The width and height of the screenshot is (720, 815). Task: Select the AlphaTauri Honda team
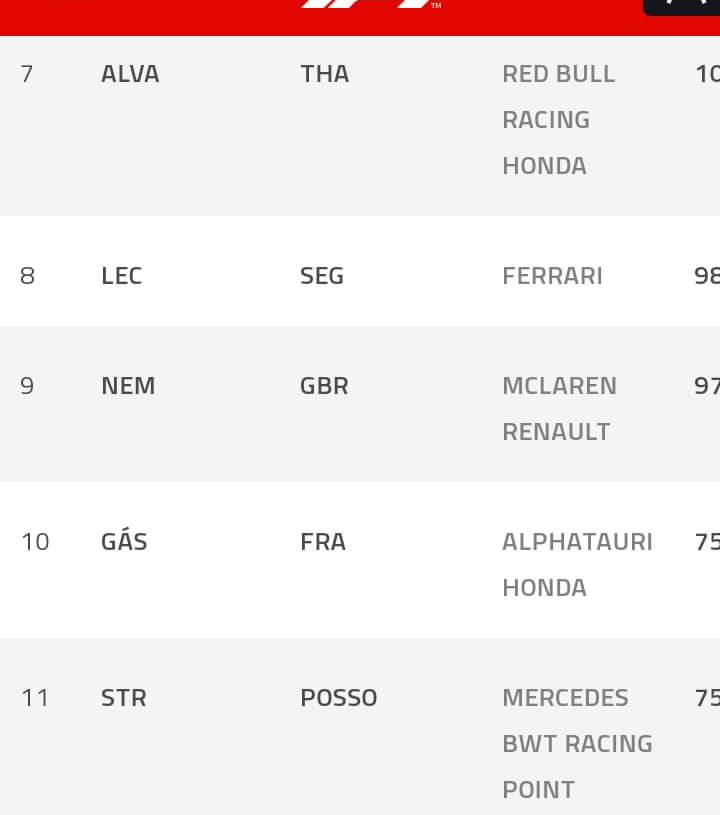pos(577,564)
